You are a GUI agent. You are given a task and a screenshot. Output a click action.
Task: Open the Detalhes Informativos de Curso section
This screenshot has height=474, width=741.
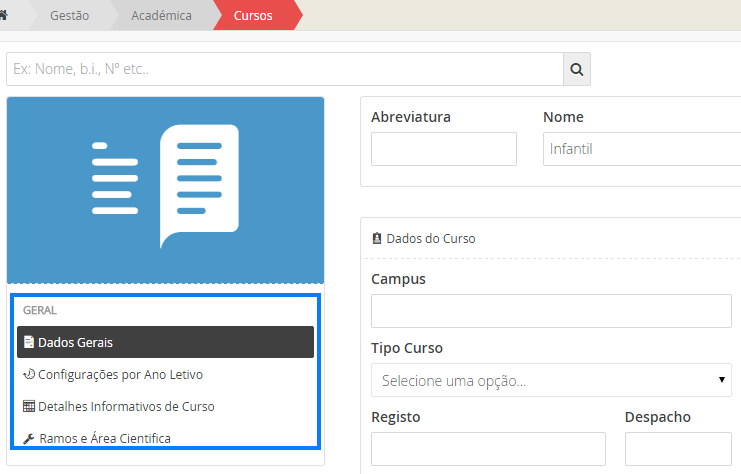pyautogui.click(x=126, y=407)
